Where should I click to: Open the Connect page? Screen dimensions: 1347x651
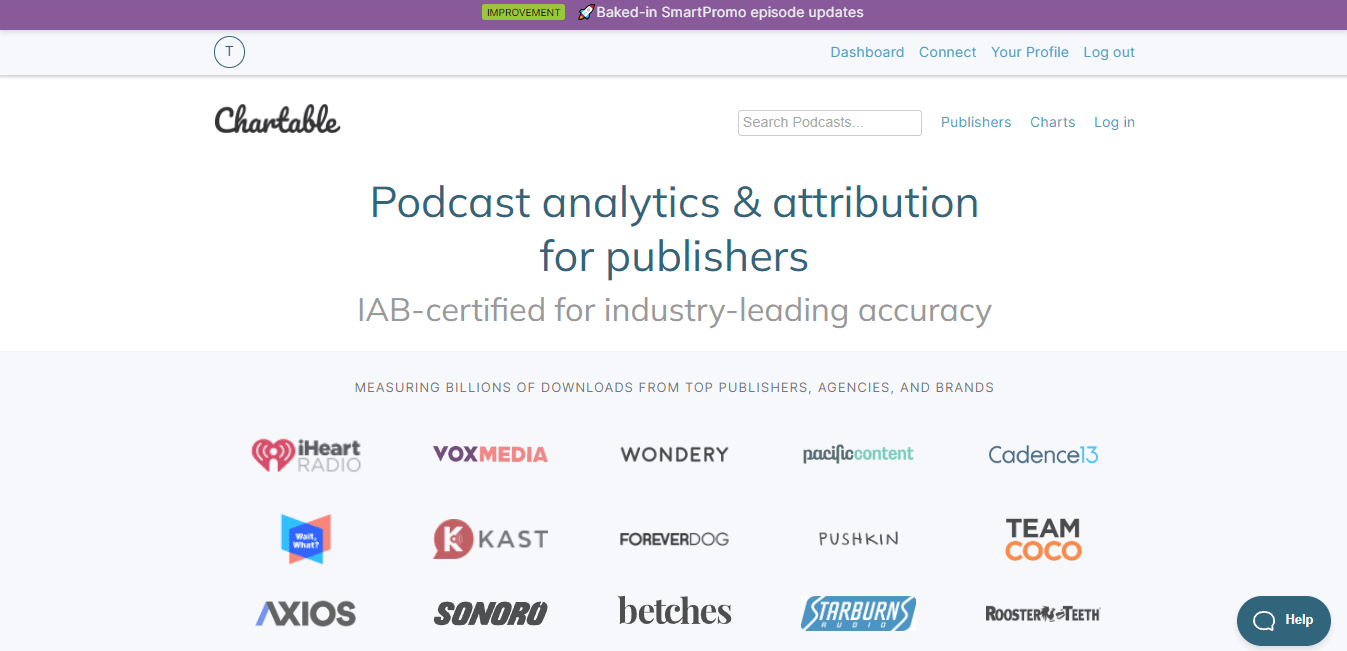click(x=947, y=52)
